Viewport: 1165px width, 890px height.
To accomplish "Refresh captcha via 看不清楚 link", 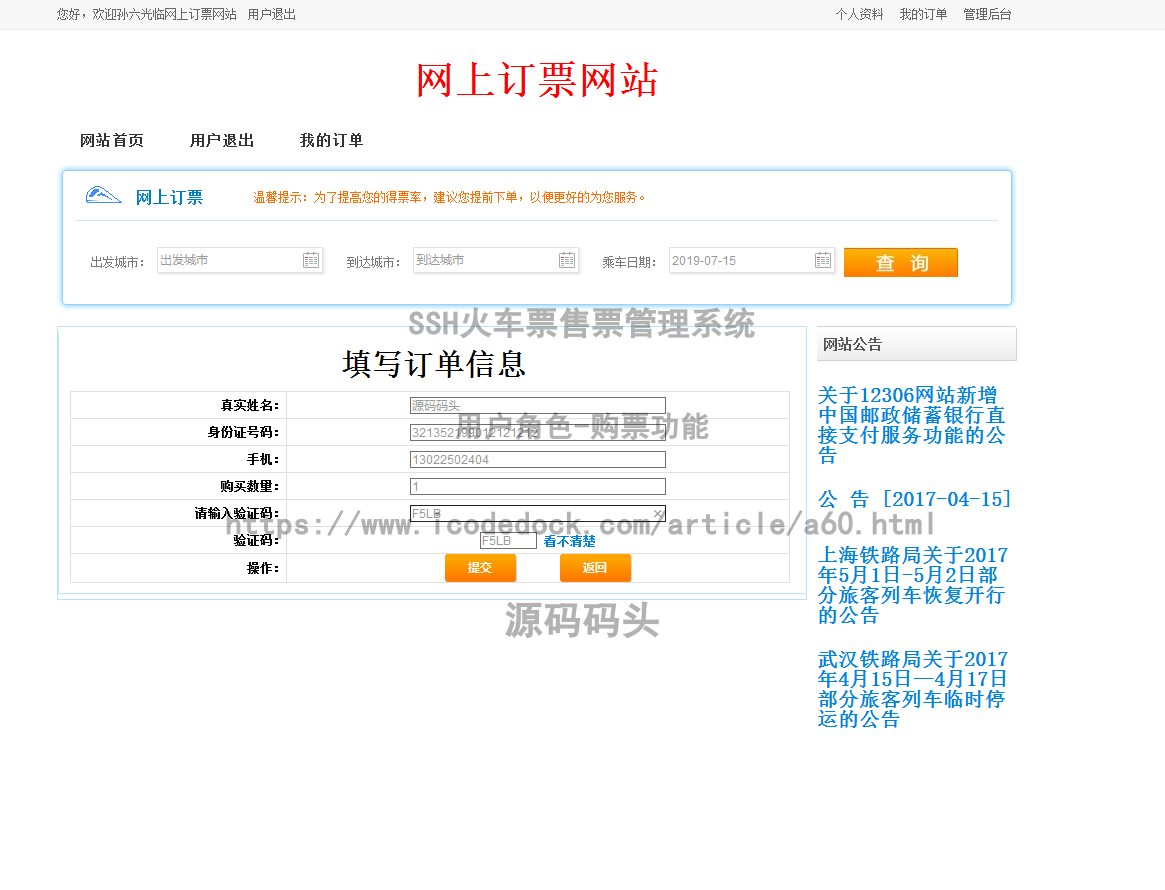I will (569, 541).
